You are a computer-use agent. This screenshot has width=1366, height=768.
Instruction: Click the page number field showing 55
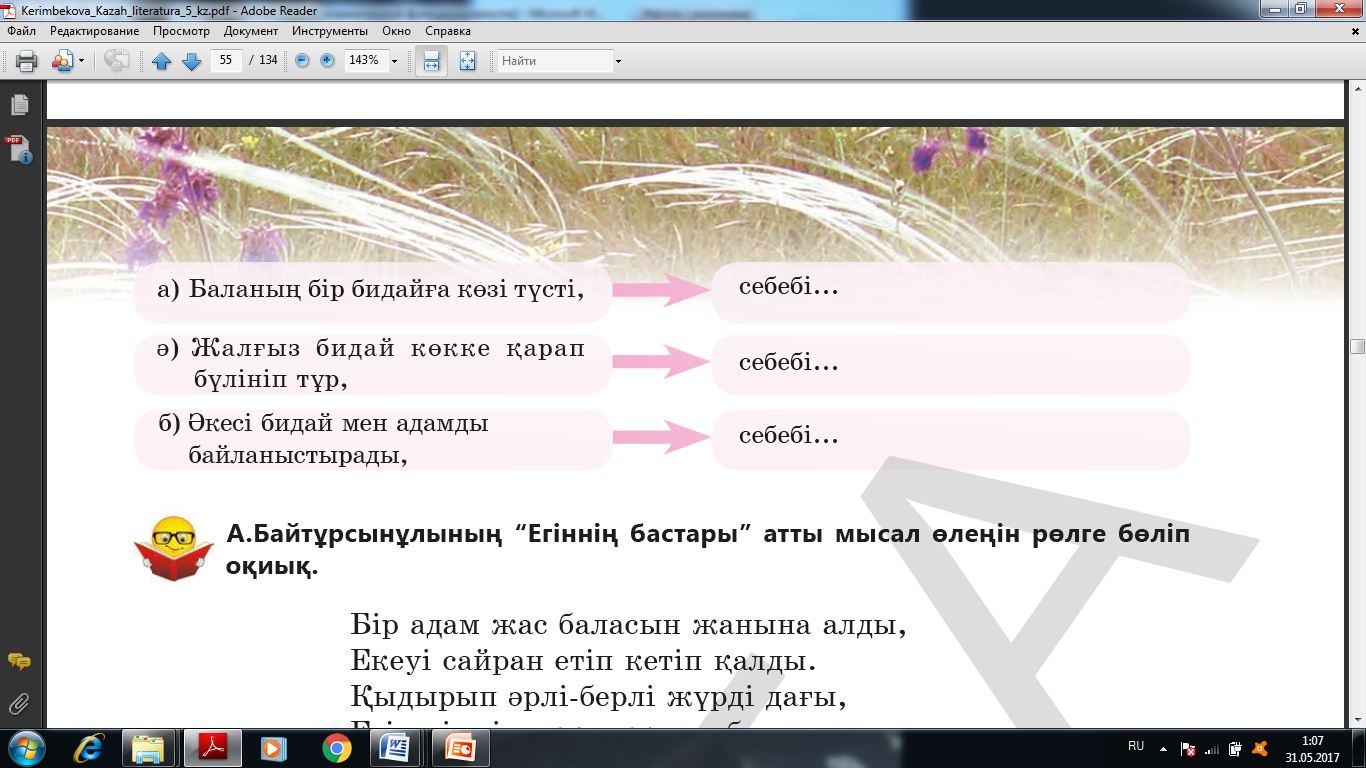point(226,60)
